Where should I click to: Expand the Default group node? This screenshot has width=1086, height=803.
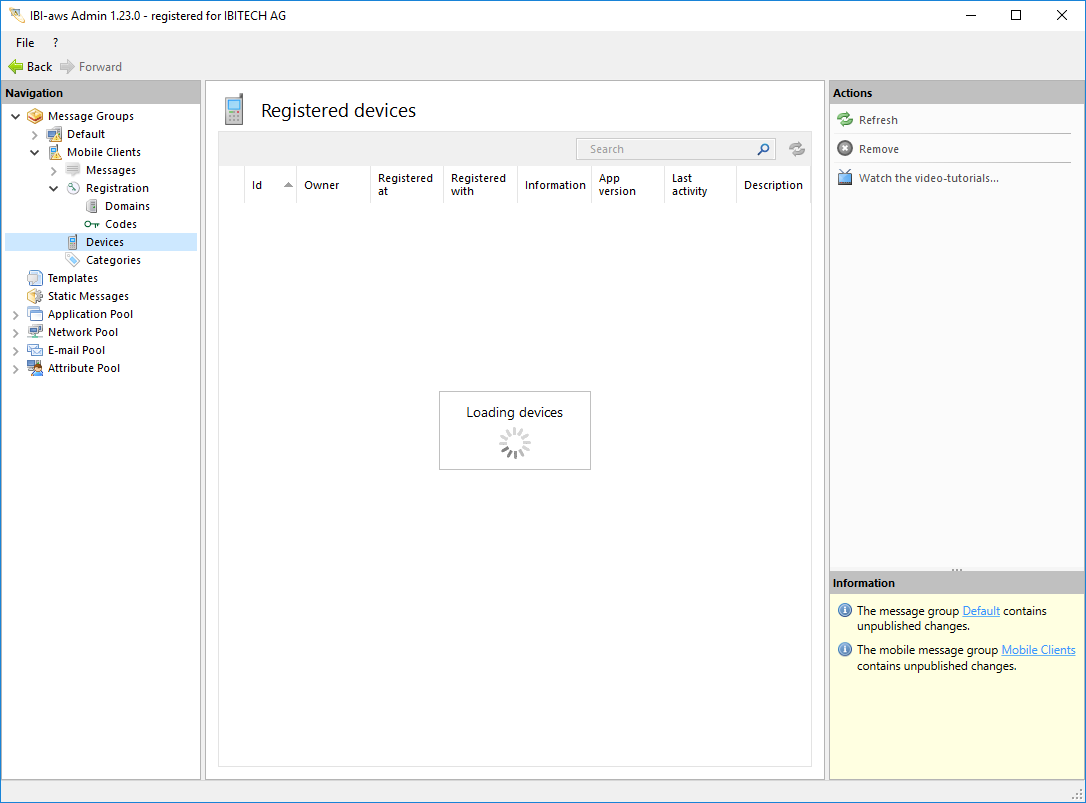[35, 134]
